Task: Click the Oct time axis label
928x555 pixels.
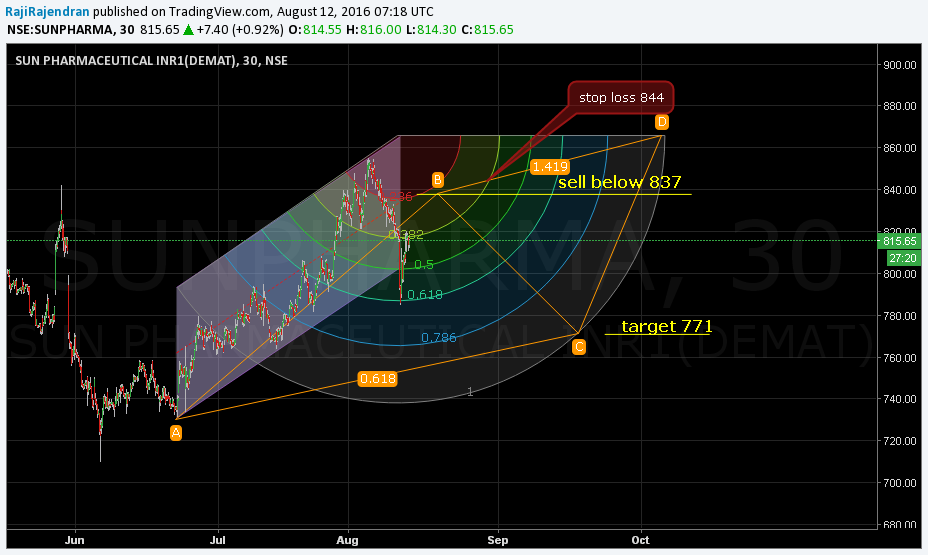Action: point(640,540)
